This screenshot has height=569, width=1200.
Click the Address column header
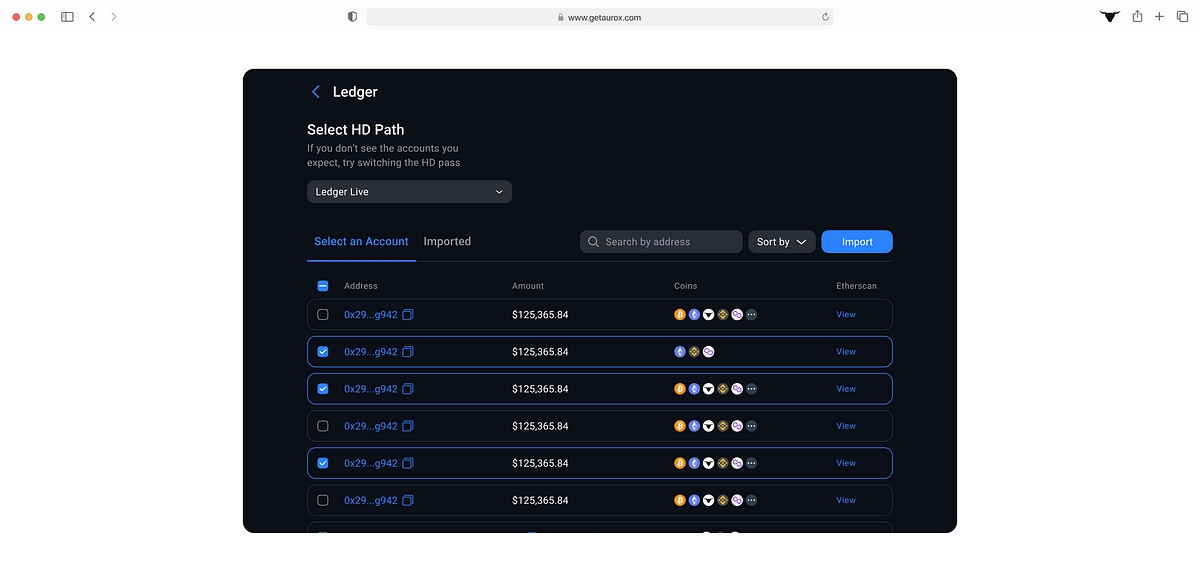coord(361,286)
